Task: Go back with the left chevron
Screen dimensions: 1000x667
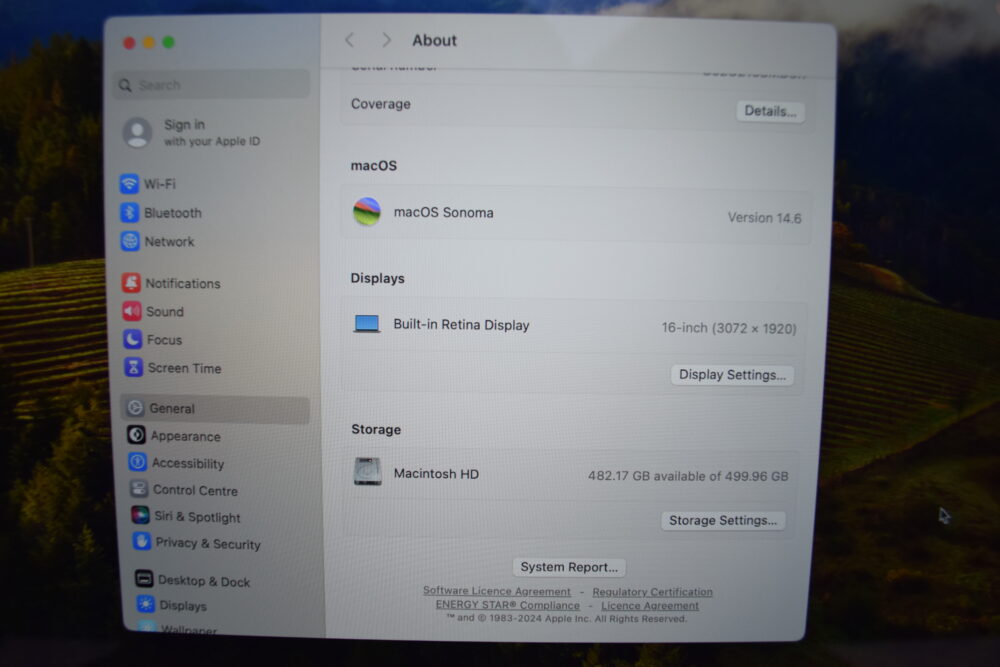Action: (349, 40)
